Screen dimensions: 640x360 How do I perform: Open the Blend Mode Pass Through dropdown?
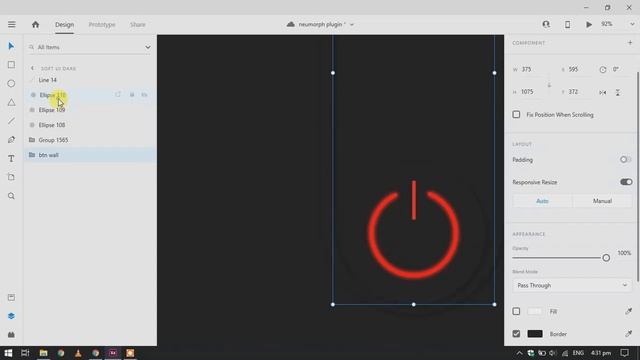[x=572, y=285]
